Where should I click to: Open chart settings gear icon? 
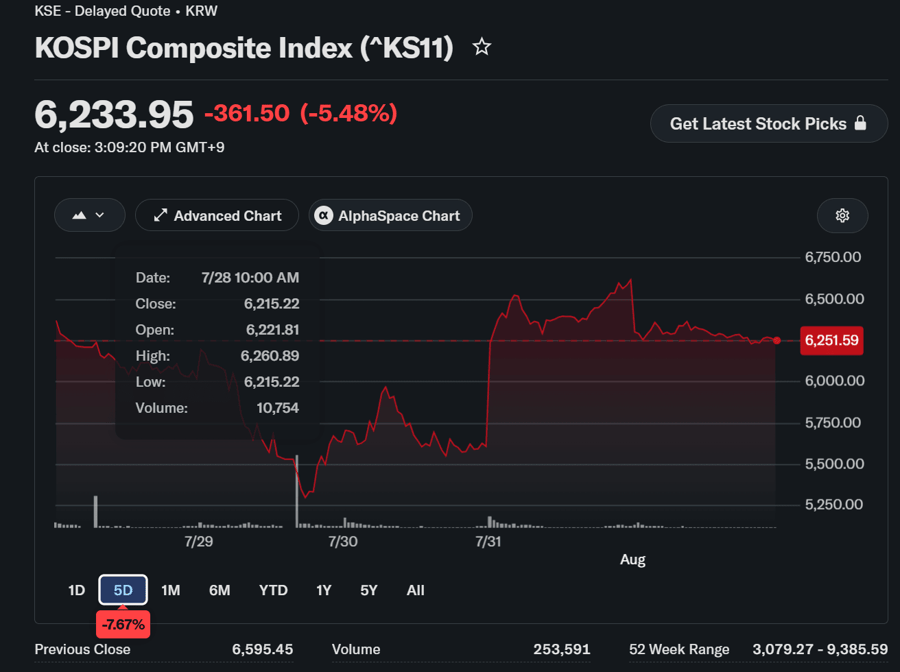[x=842, y=215]
